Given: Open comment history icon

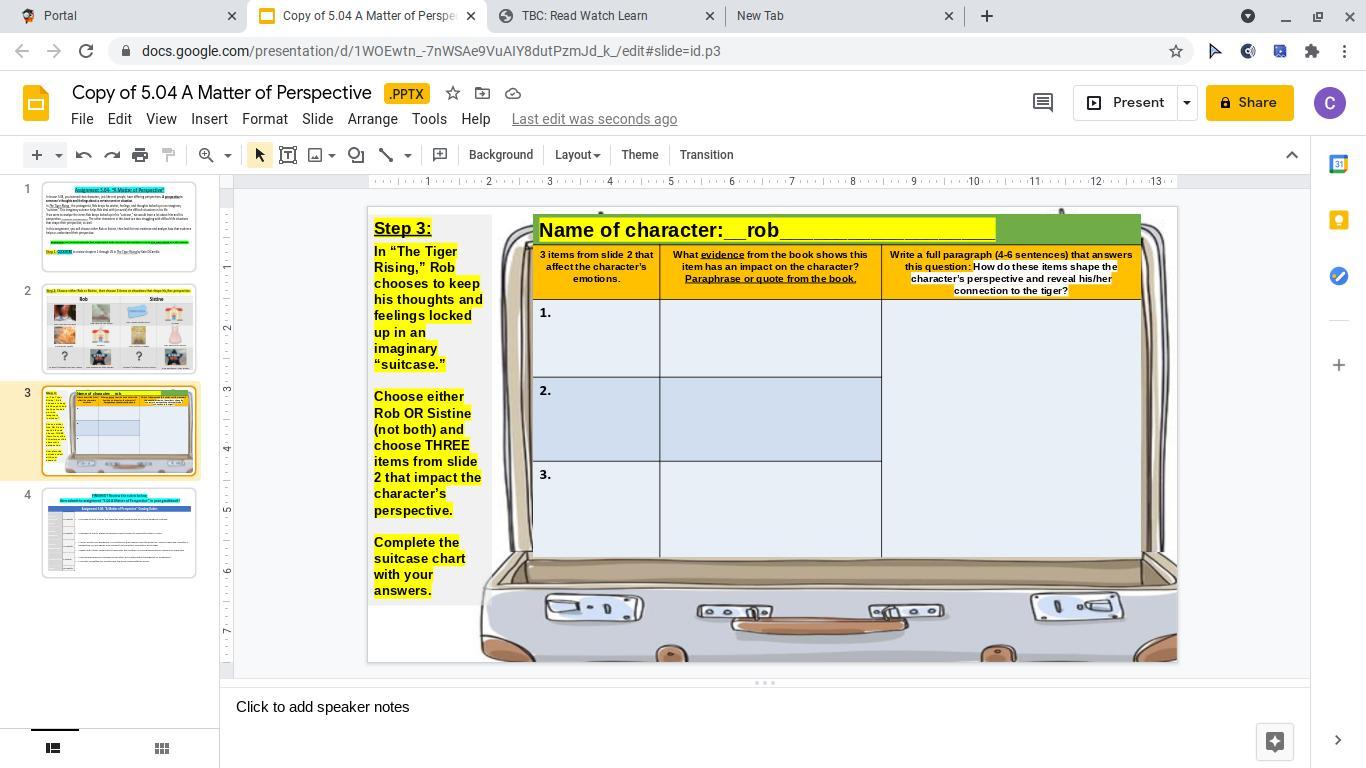Looking at the screenshot, I should click(x=1042, y=103).
